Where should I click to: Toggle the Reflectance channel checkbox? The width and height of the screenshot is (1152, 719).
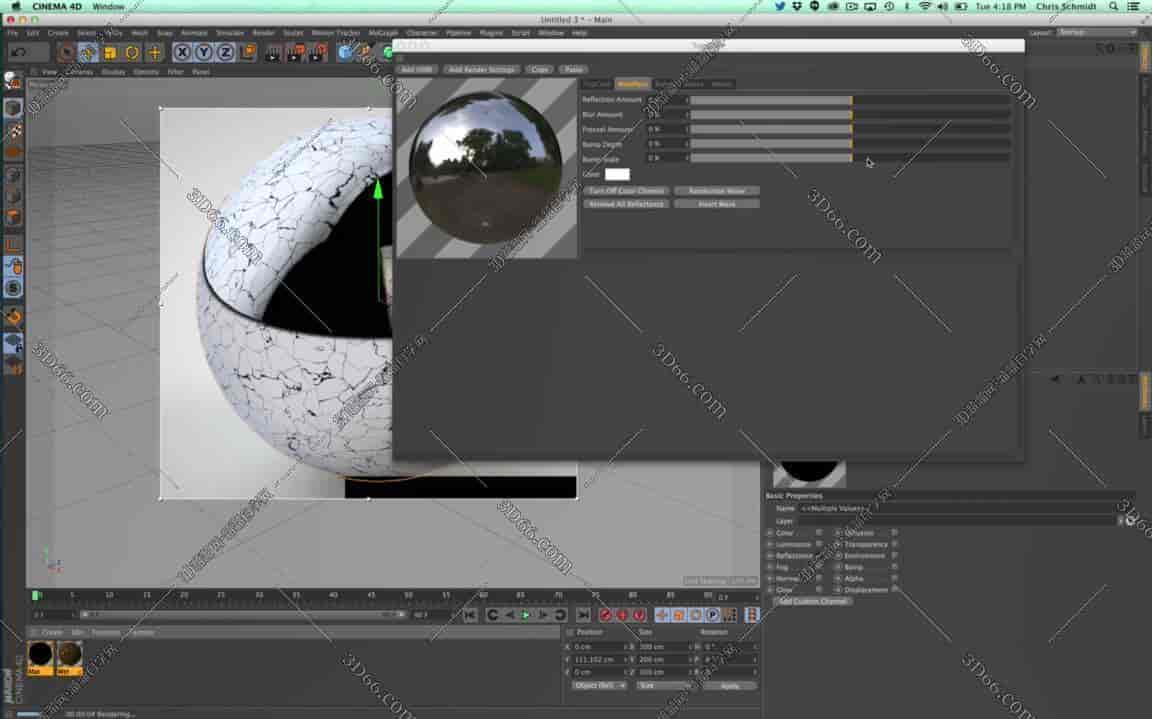[x=818, y=556]
